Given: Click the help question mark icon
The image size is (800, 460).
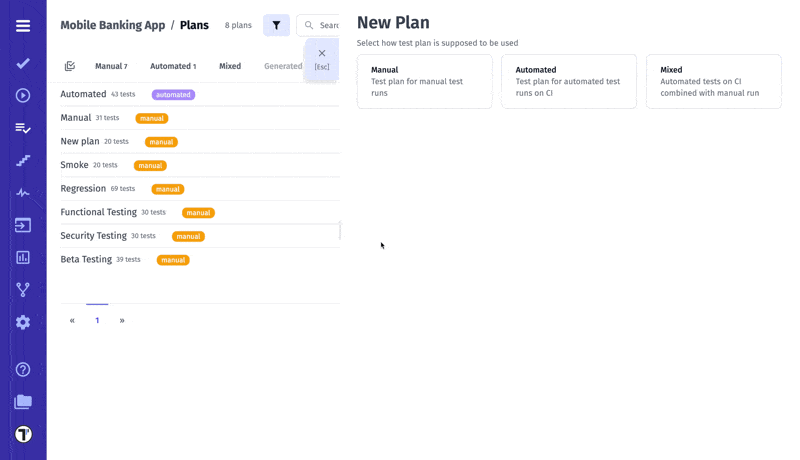Looking at the screenshot, I should (23, 369).
